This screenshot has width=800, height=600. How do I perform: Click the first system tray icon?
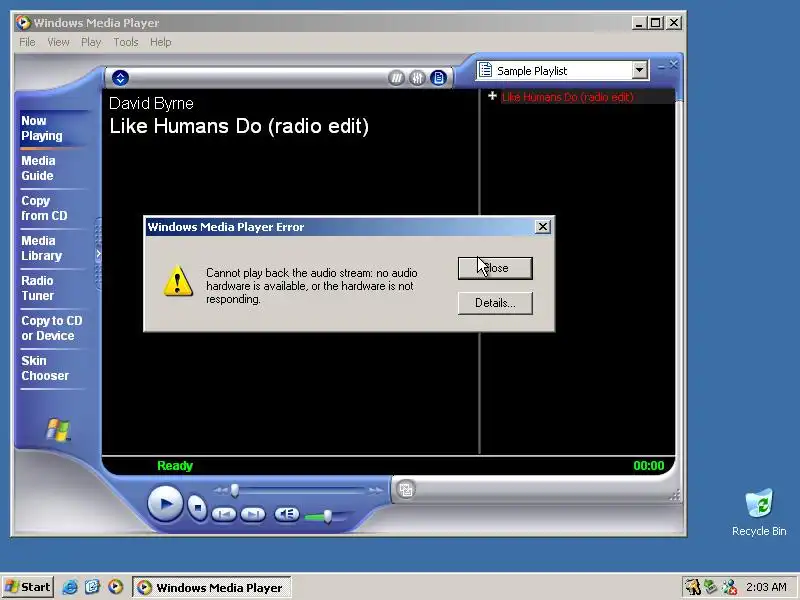point(692,587)
